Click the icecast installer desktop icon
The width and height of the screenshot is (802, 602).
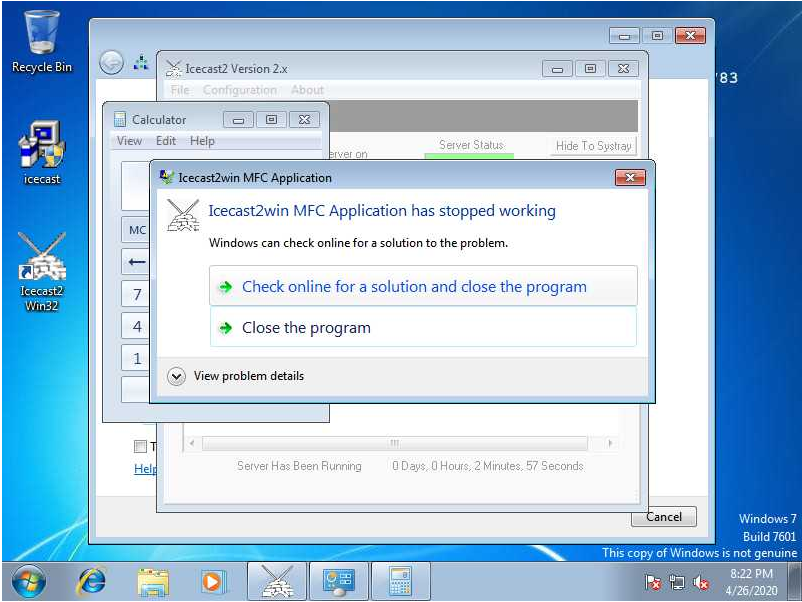[x=41, y=152]
